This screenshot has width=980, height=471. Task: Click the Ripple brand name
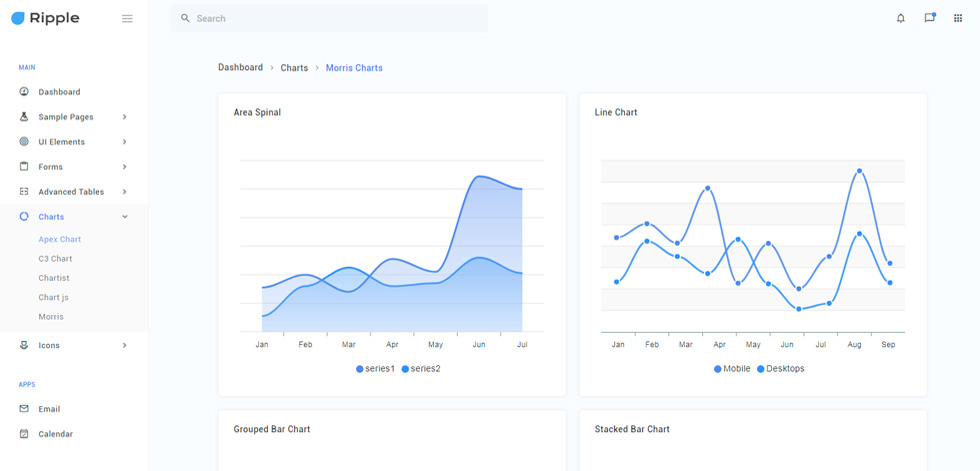54,19
